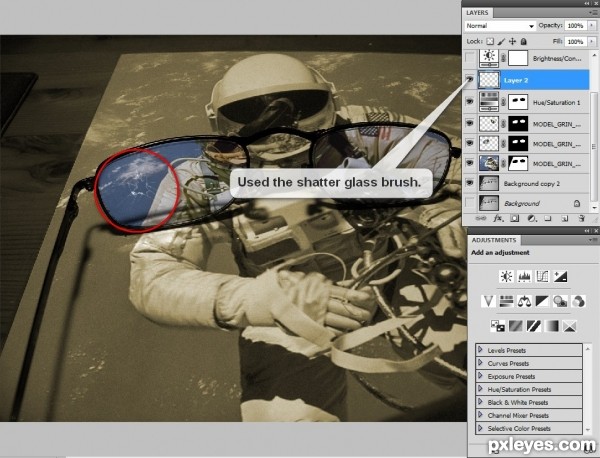
Task: Click the Fill 100% field
Action: [576, 41]
